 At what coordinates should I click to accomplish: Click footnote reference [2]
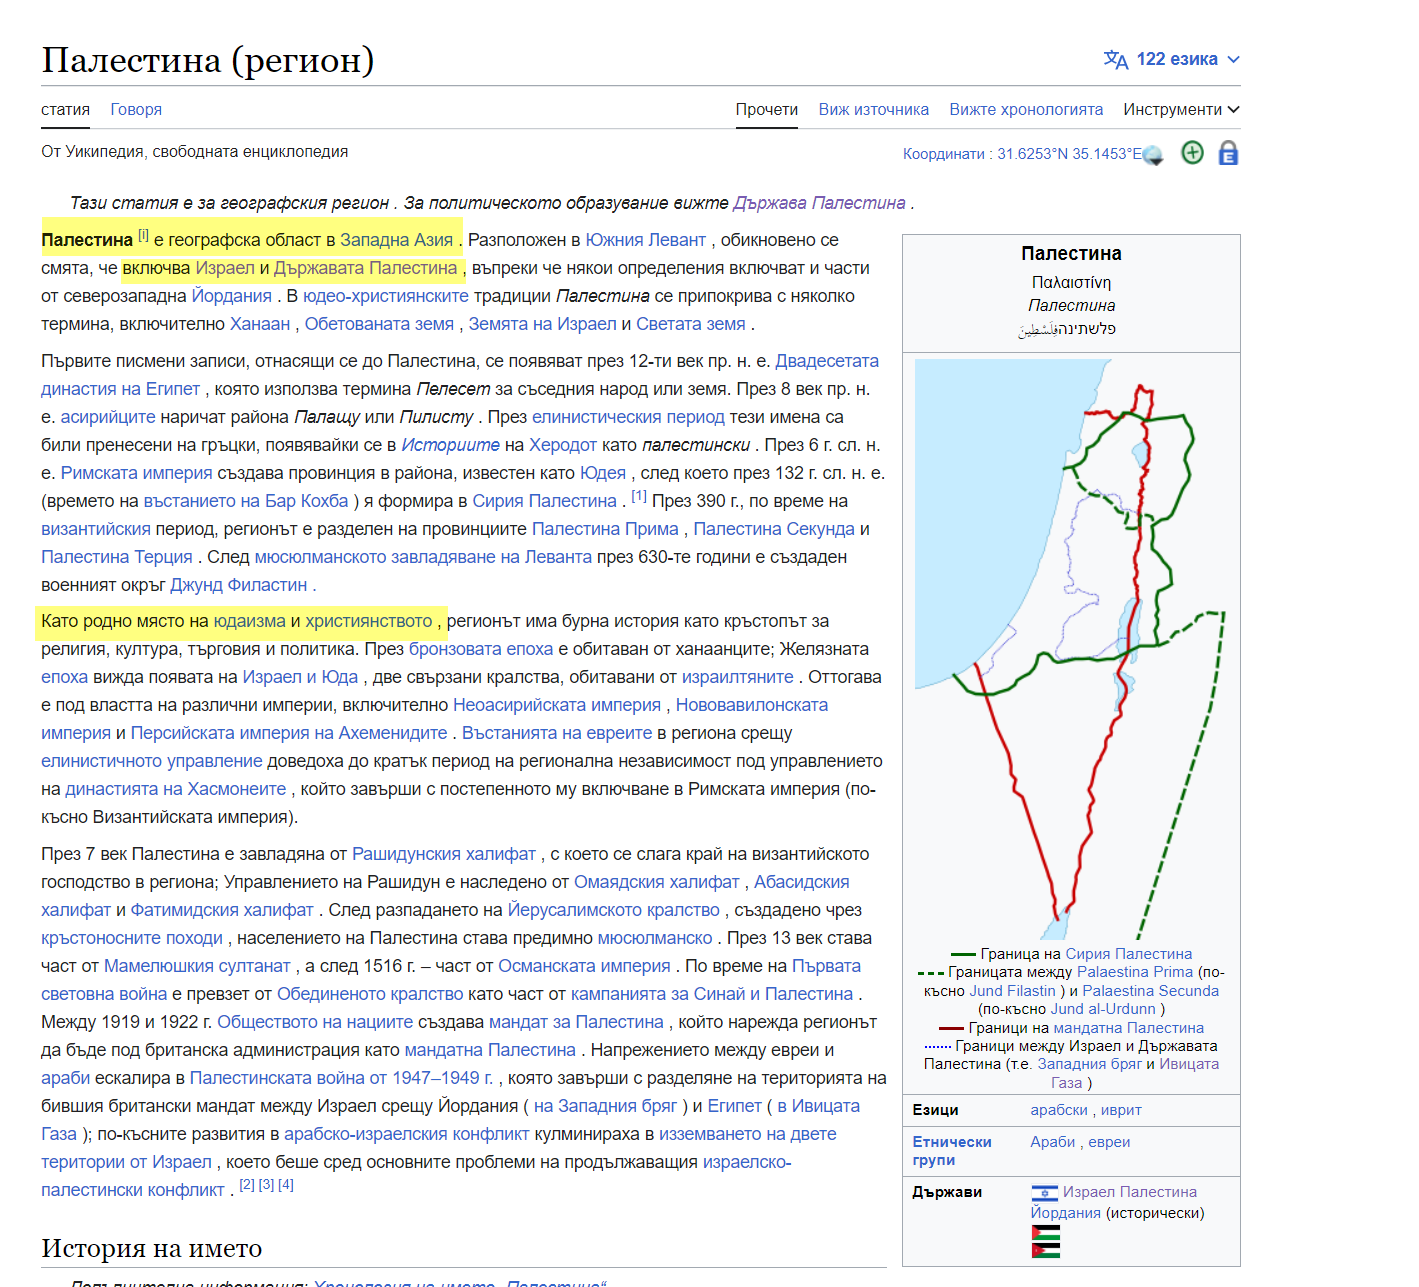(247, 1185)
